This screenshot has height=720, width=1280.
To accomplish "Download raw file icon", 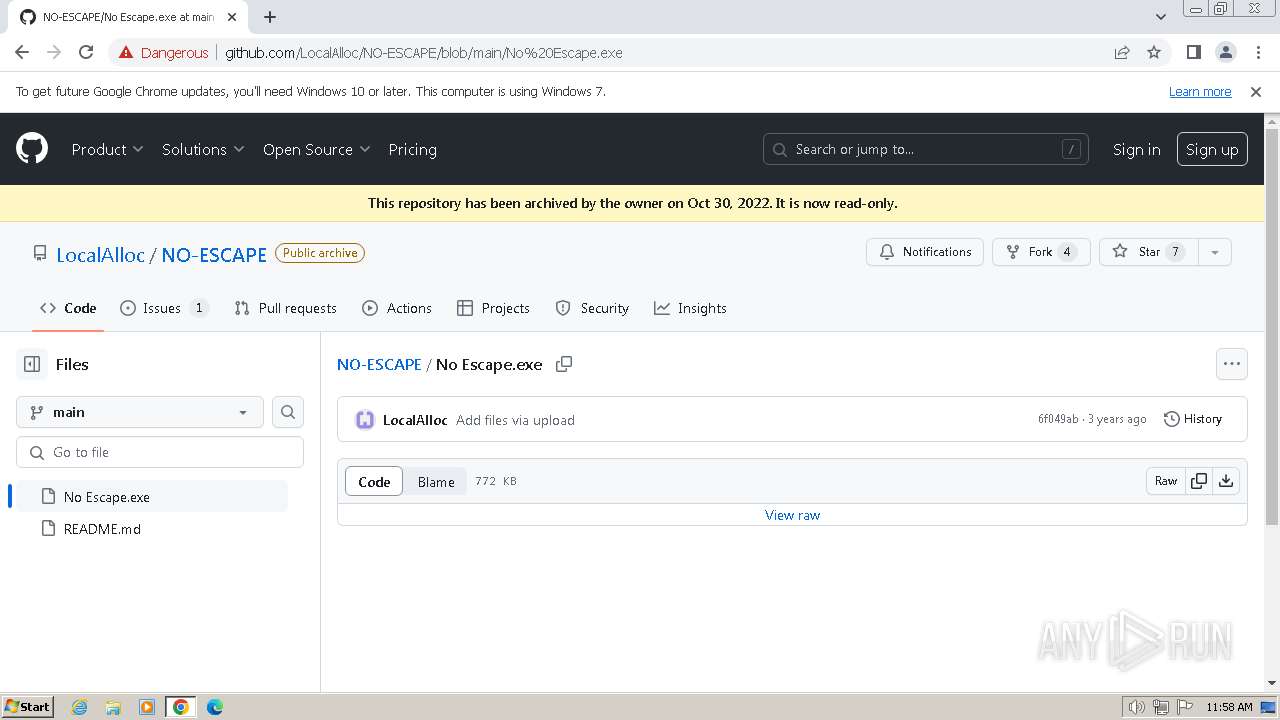I will coord(1226,481).
